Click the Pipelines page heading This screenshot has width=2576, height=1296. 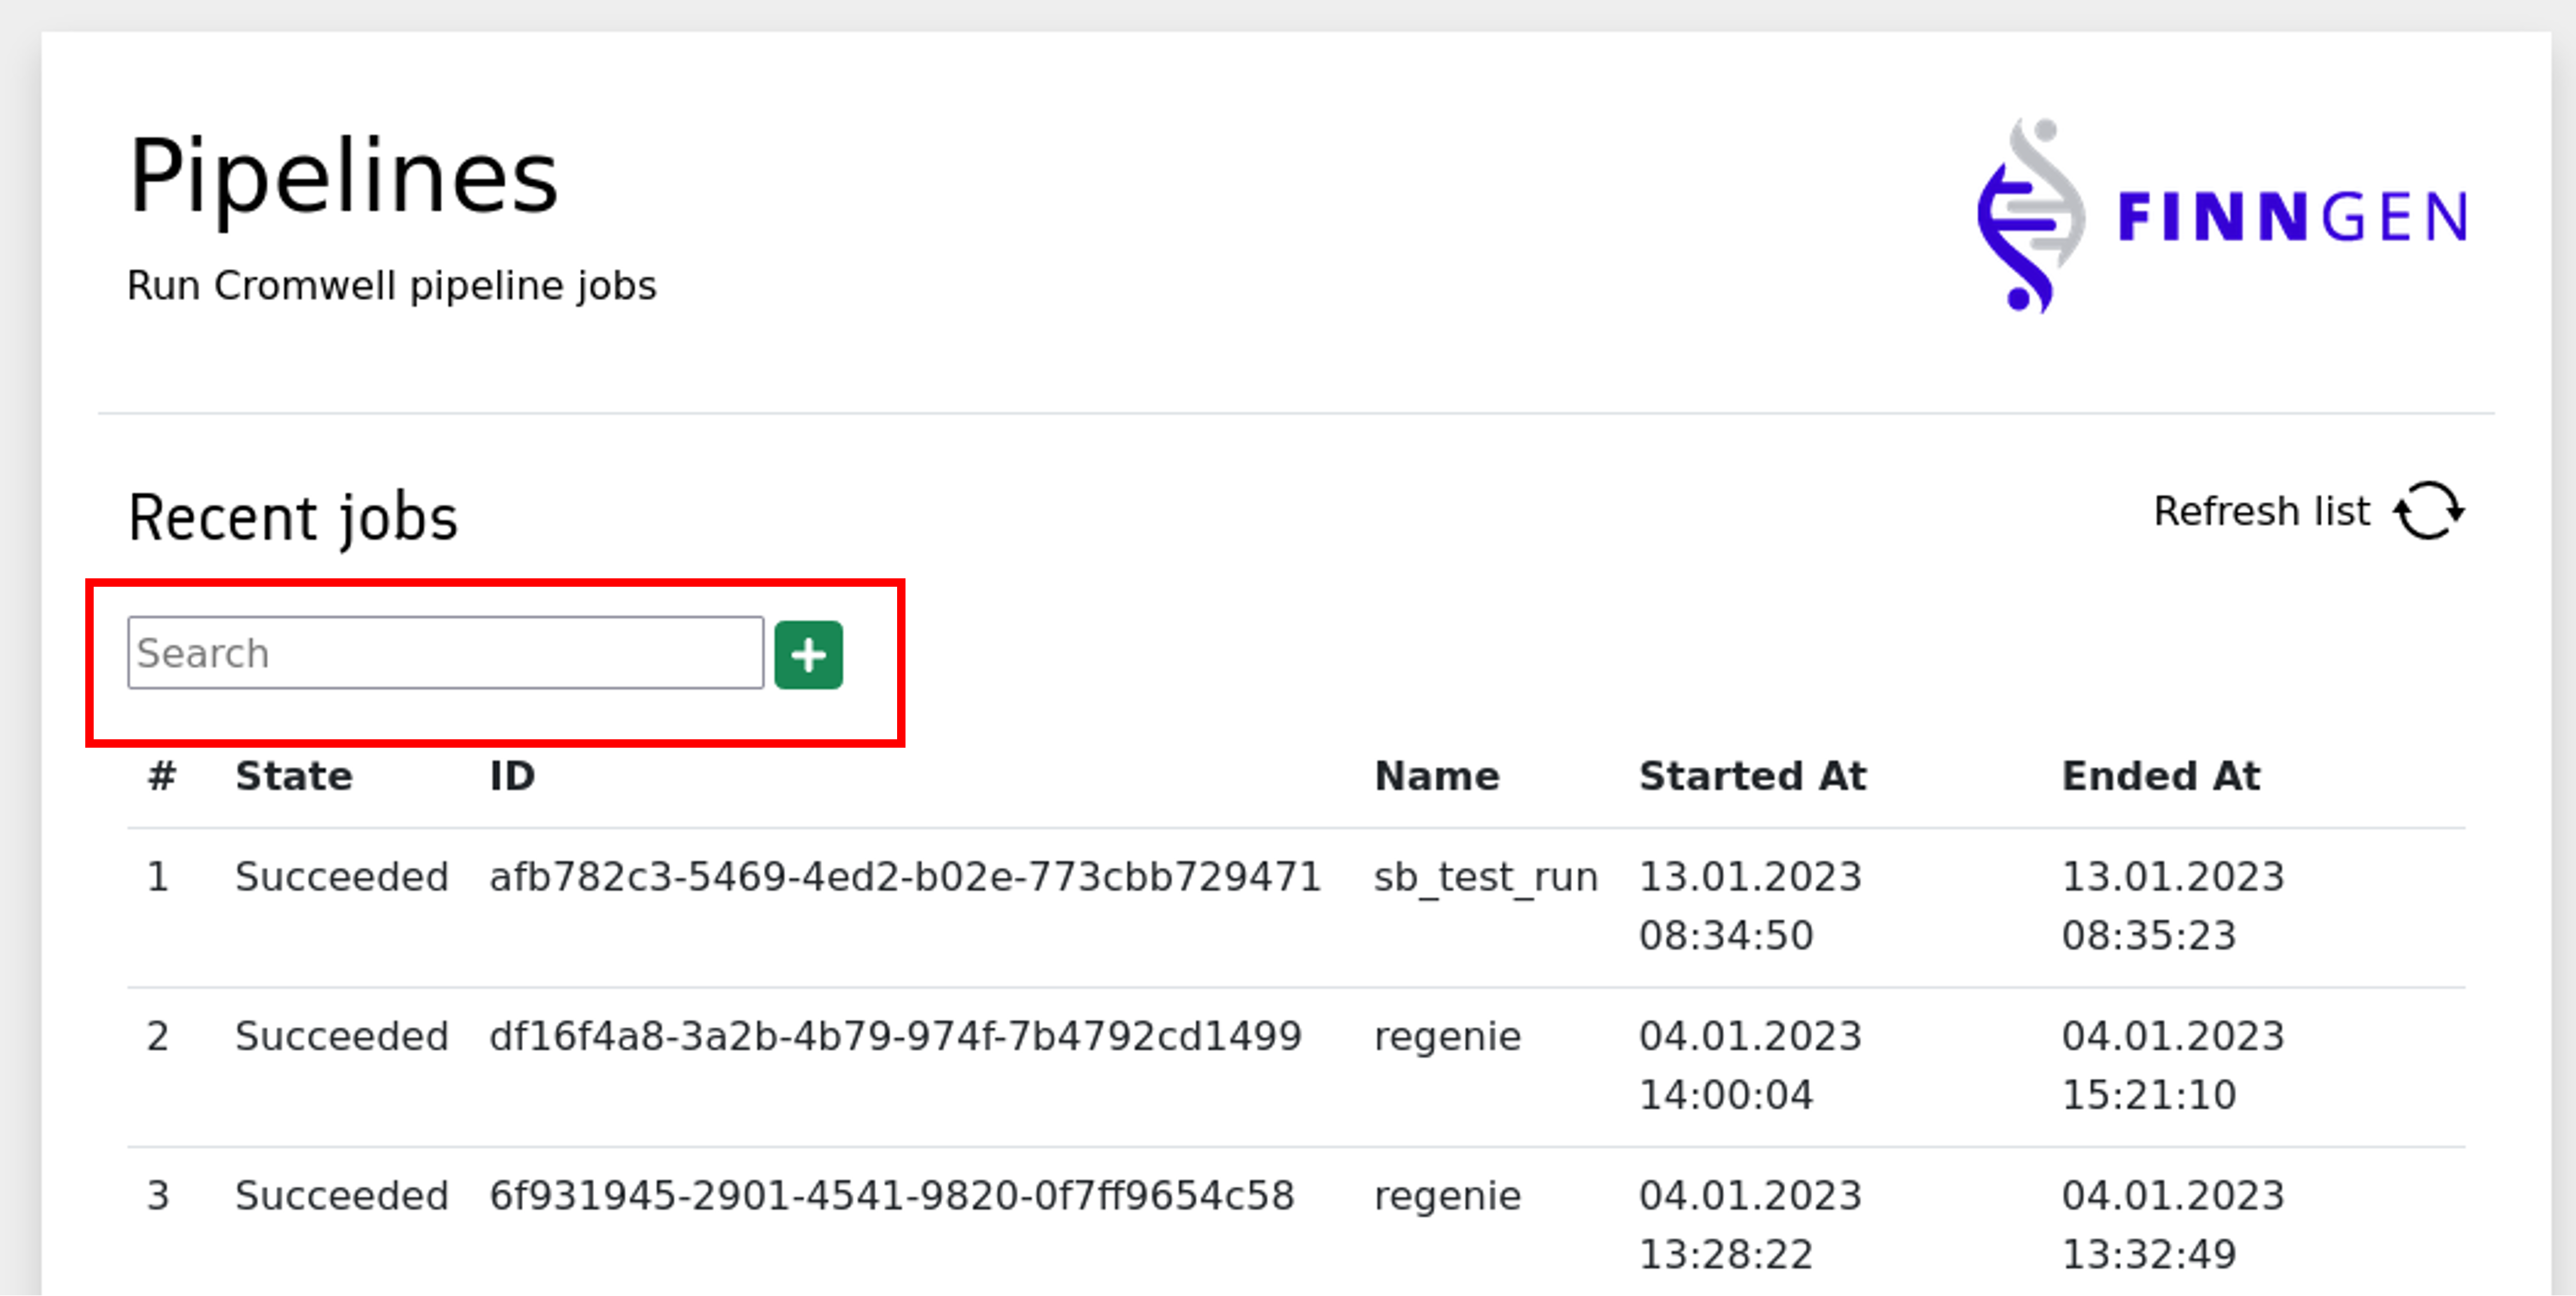click(x=343, y=177)
